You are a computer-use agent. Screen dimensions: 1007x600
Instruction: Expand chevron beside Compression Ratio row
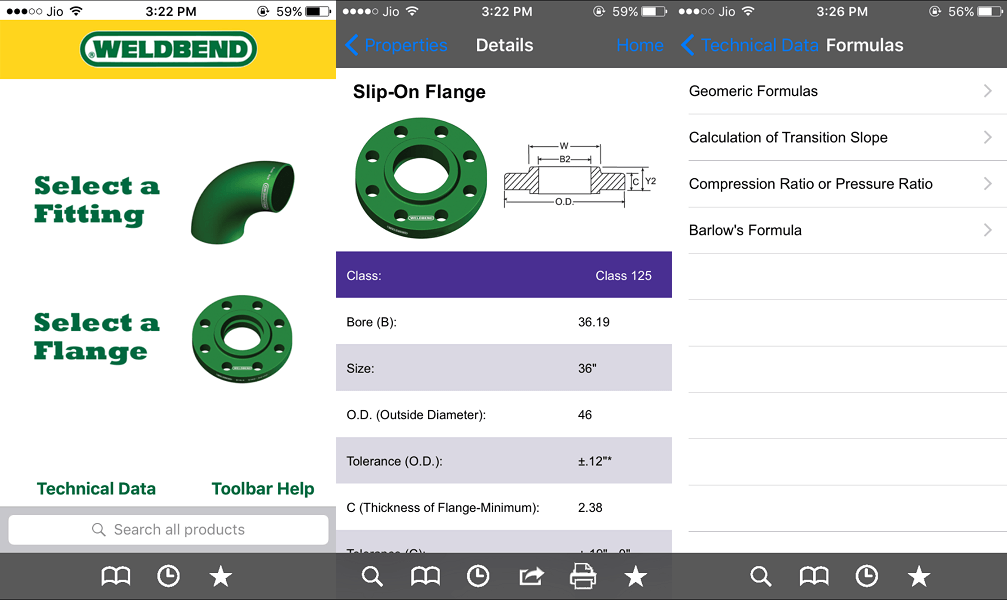988,184
